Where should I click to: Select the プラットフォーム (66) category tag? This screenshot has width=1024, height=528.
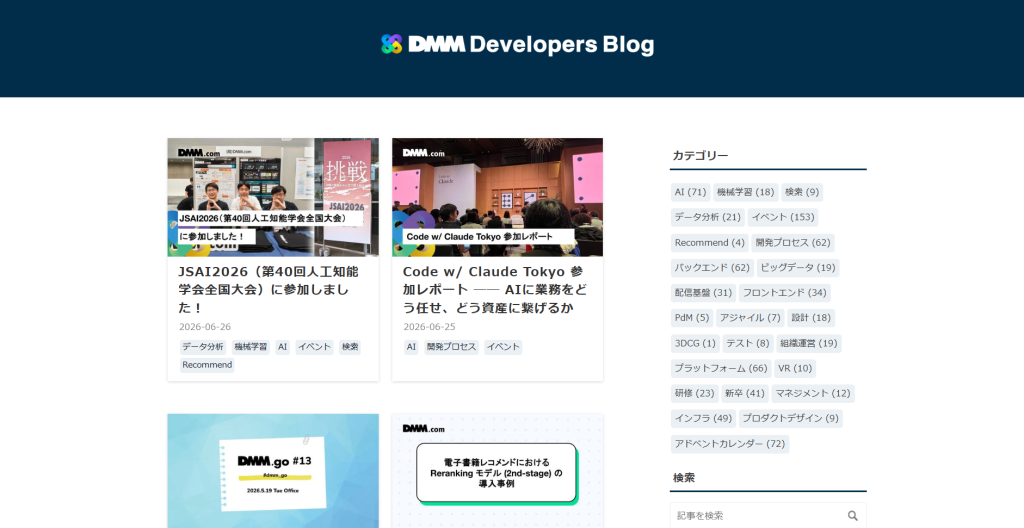point(720,368)
